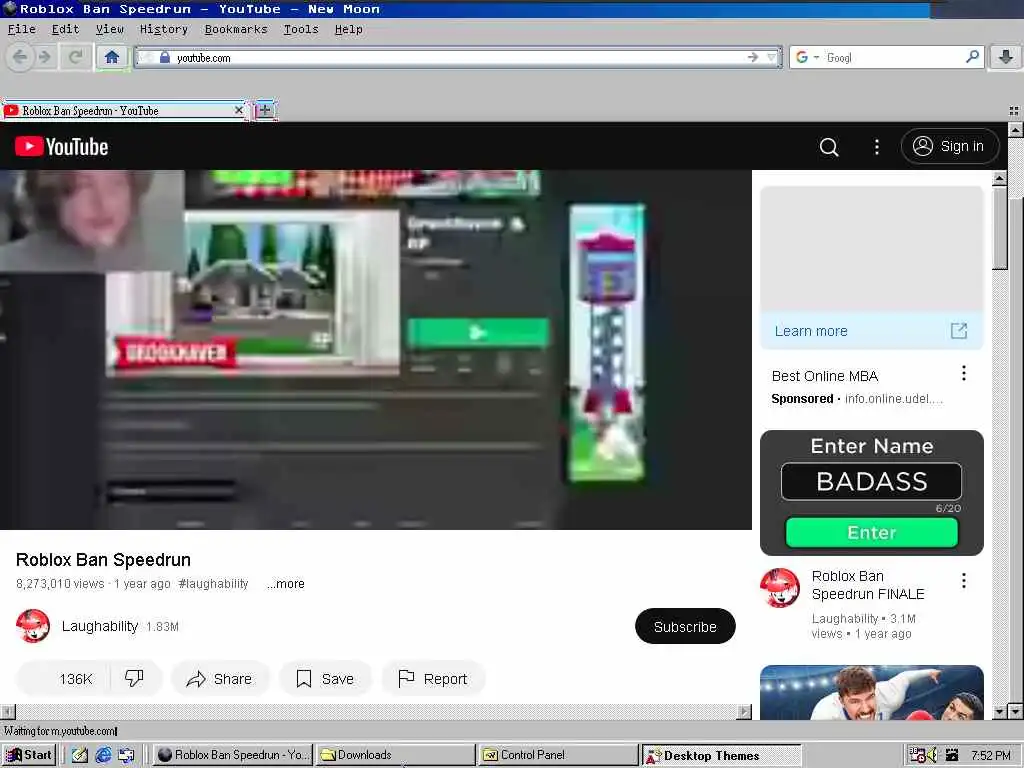Open the external link icon on ad
The width and height of the screenshot is (1024, 768).
(959, 331)
